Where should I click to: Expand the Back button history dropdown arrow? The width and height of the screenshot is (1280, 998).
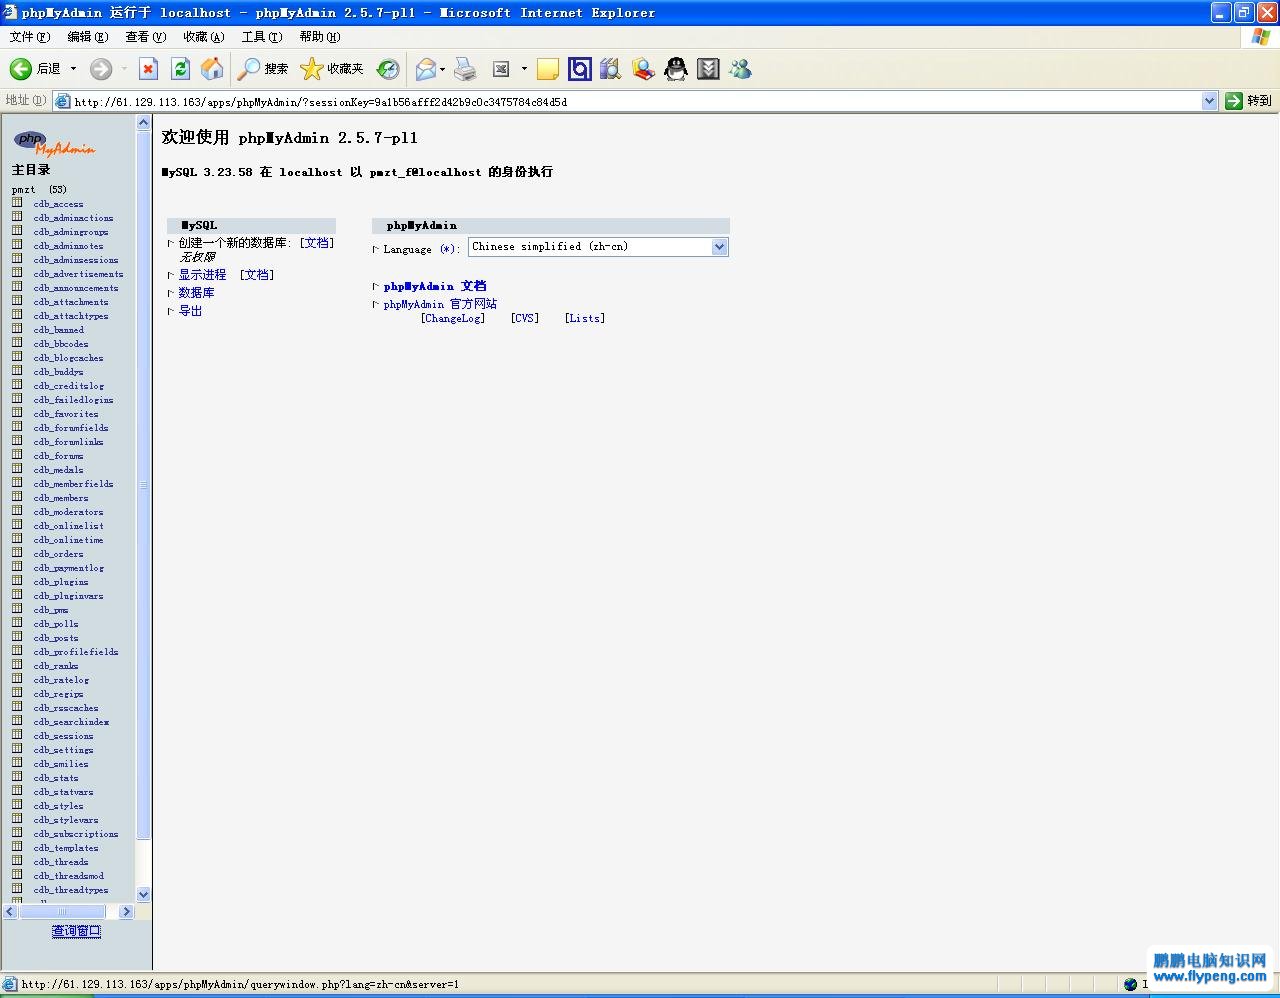coord(73,69)
